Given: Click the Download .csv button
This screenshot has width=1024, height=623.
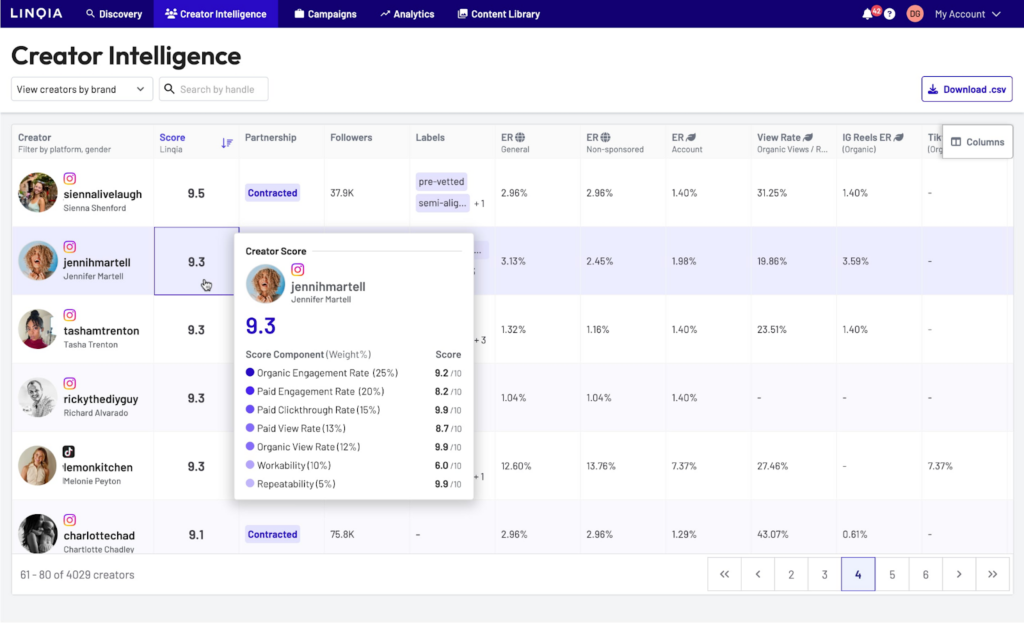Looking at the screenshot, I should coord(966,89).
